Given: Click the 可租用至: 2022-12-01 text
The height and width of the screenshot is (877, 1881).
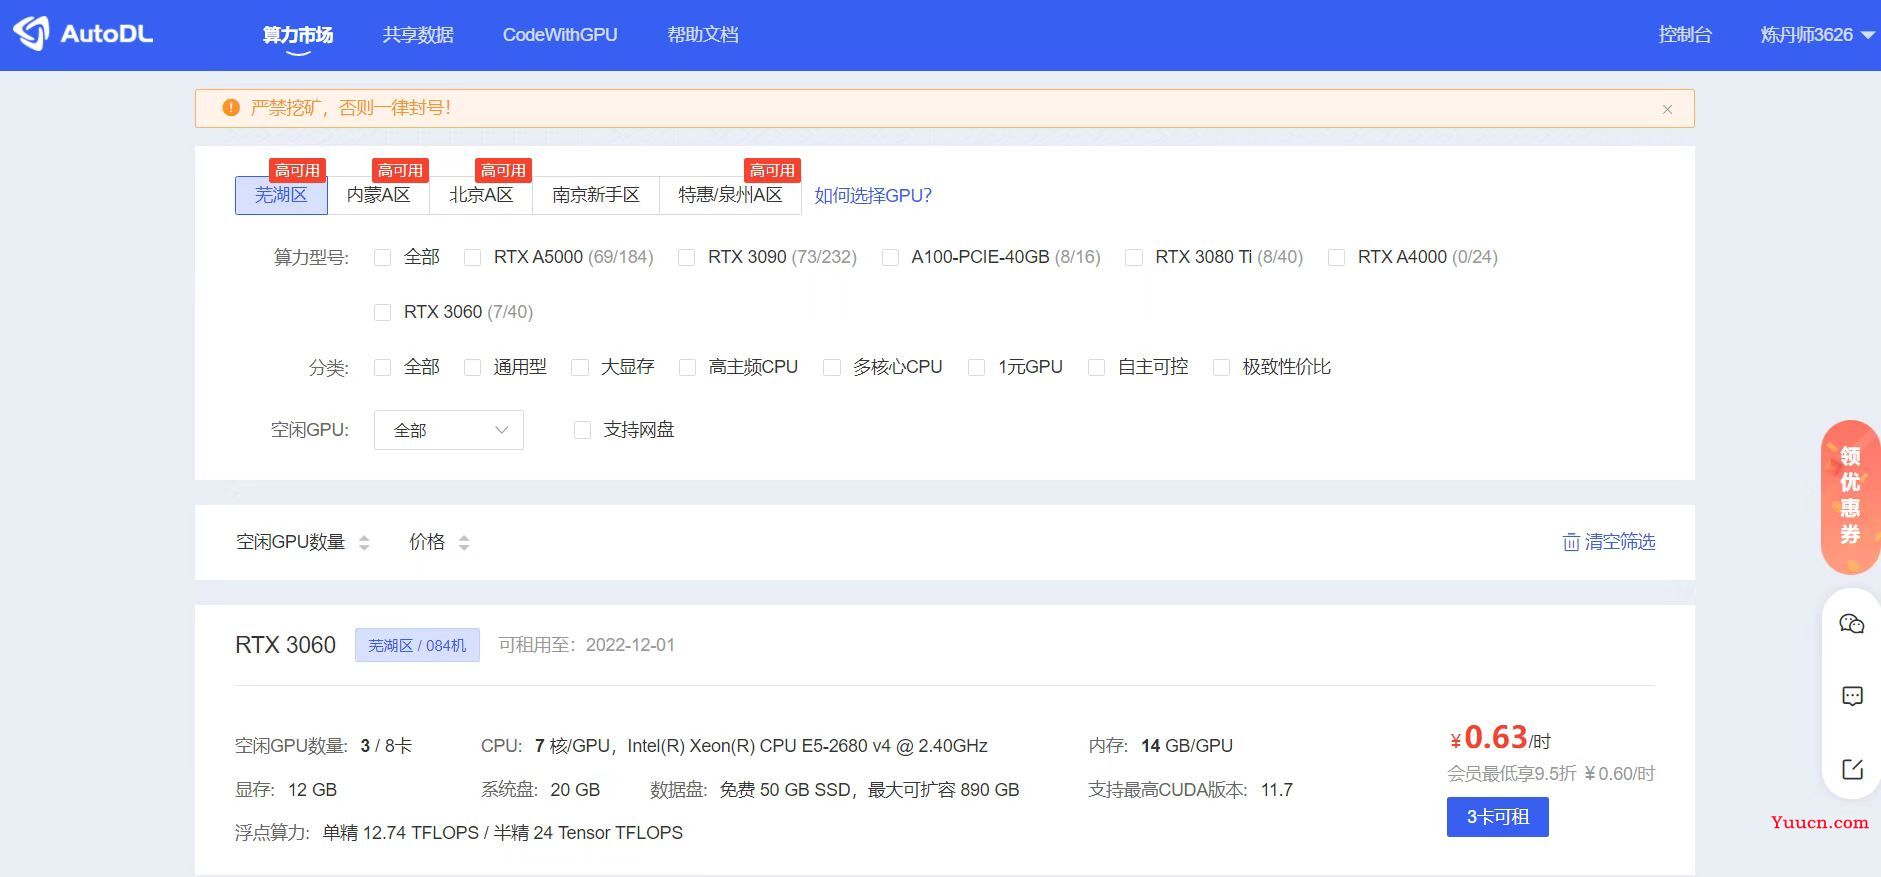Looking at the screenshot, I should (587, 645).
